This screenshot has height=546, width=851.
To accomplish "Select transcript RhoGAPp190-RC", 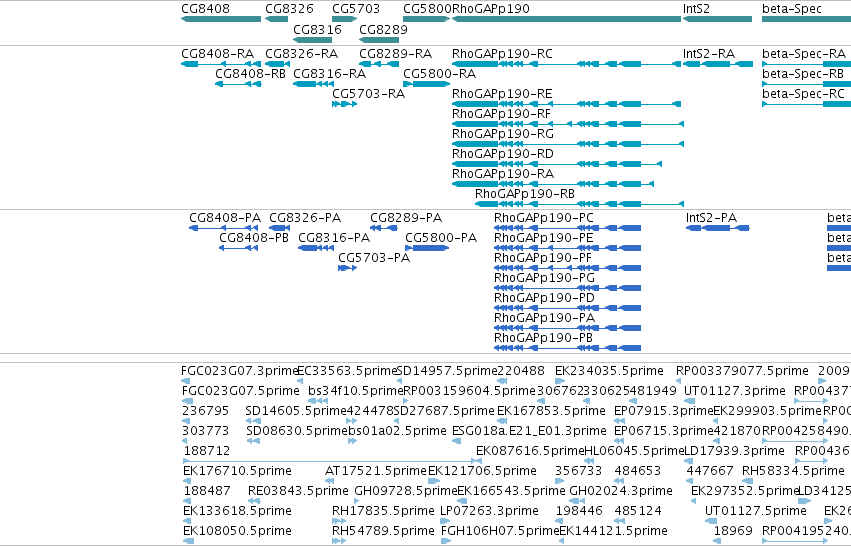I will (x=566, y=64).
